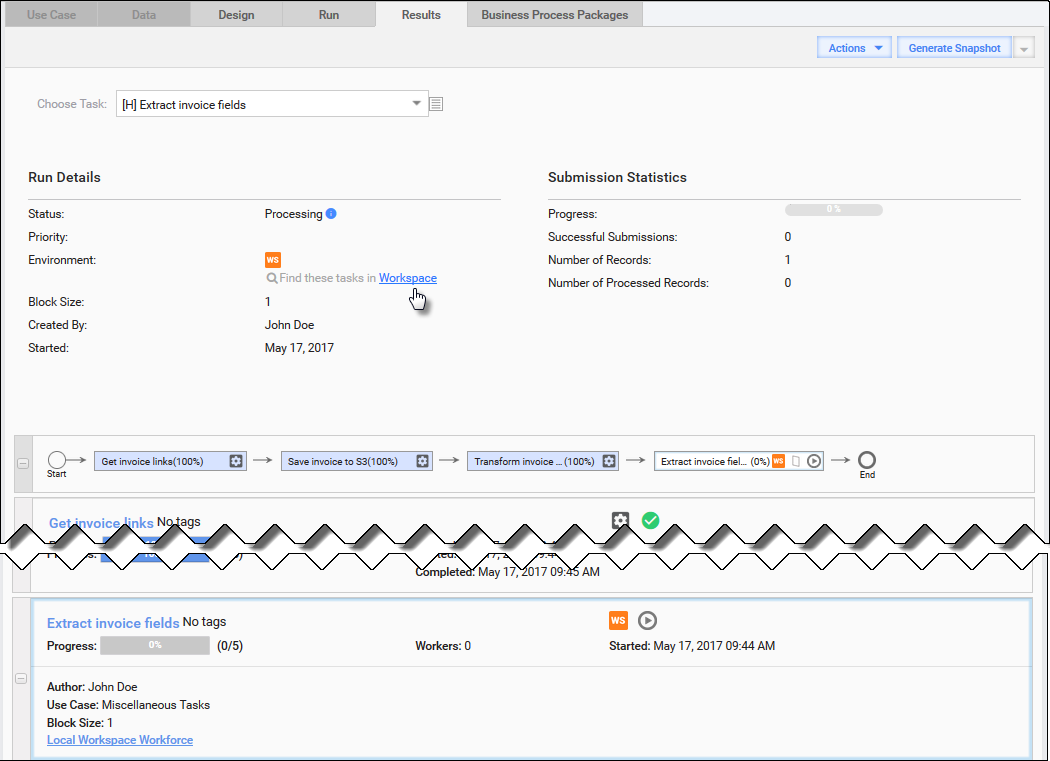The width and height of the screenshot is (1050, 761).
Task: Open the Design tab
Action: [236, 15]
